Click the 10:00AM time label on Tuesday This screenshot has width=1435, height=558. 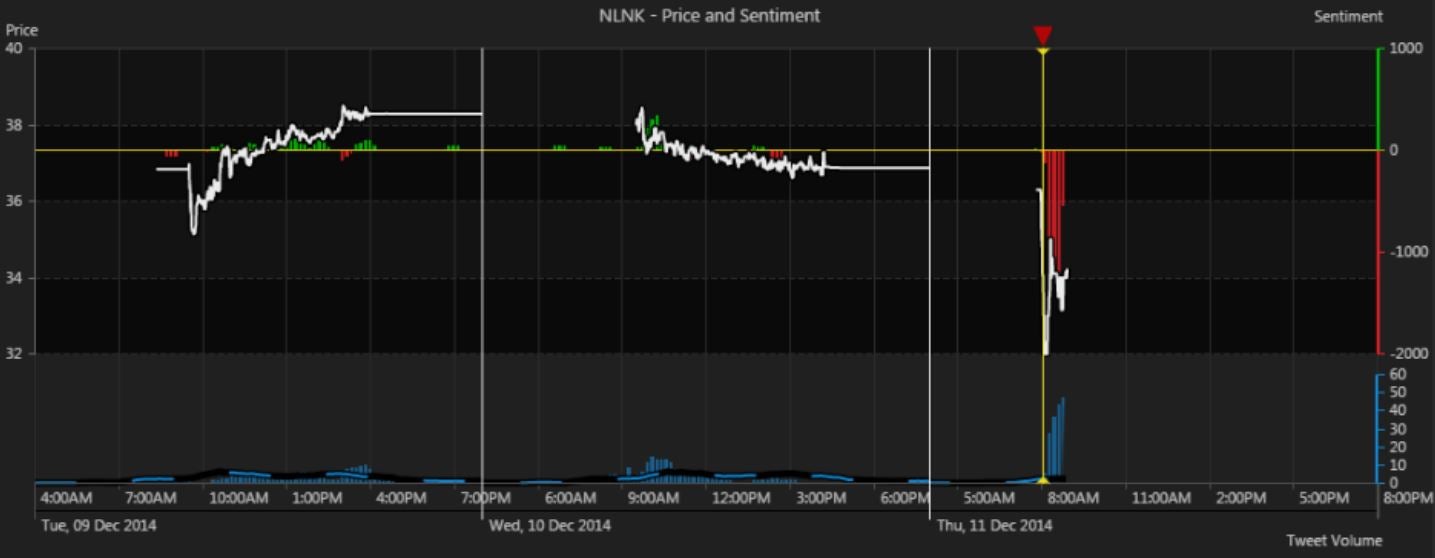tap(238, 497)
